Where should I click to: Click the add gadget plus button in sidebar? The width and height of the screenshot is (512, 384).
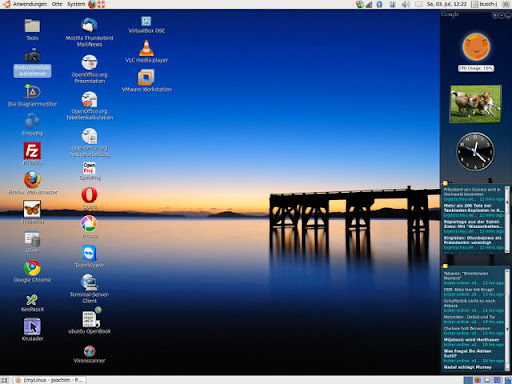tap(495, 15)
